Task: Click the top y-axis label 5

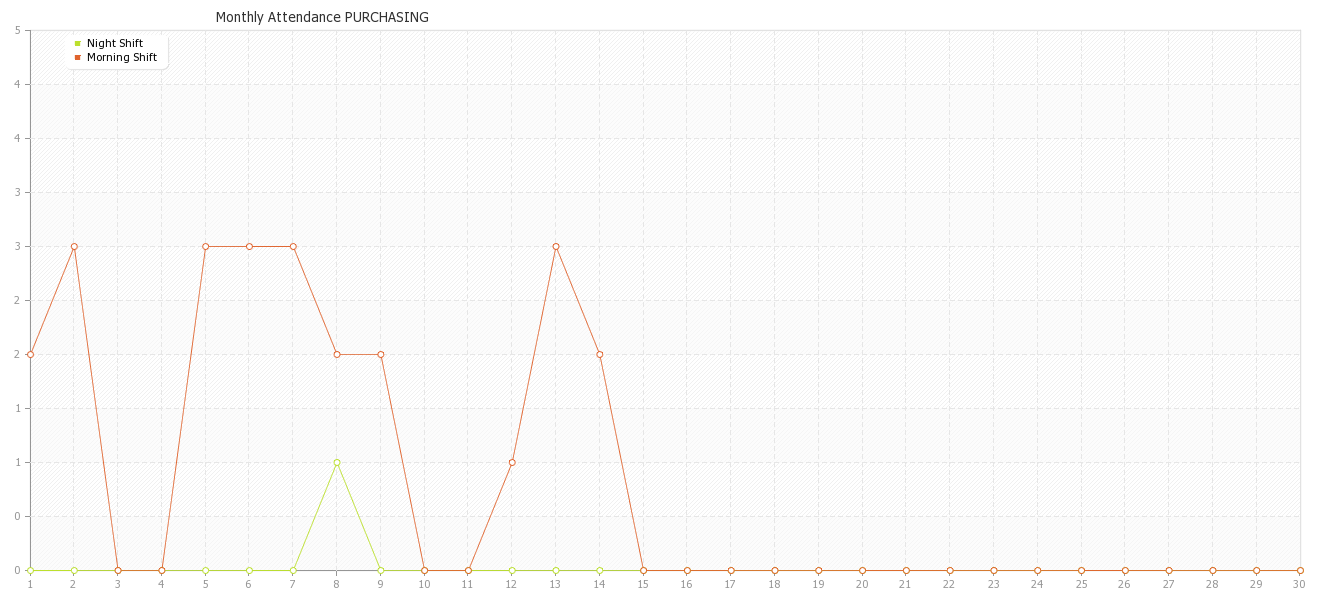Action: tap(18, 30)
